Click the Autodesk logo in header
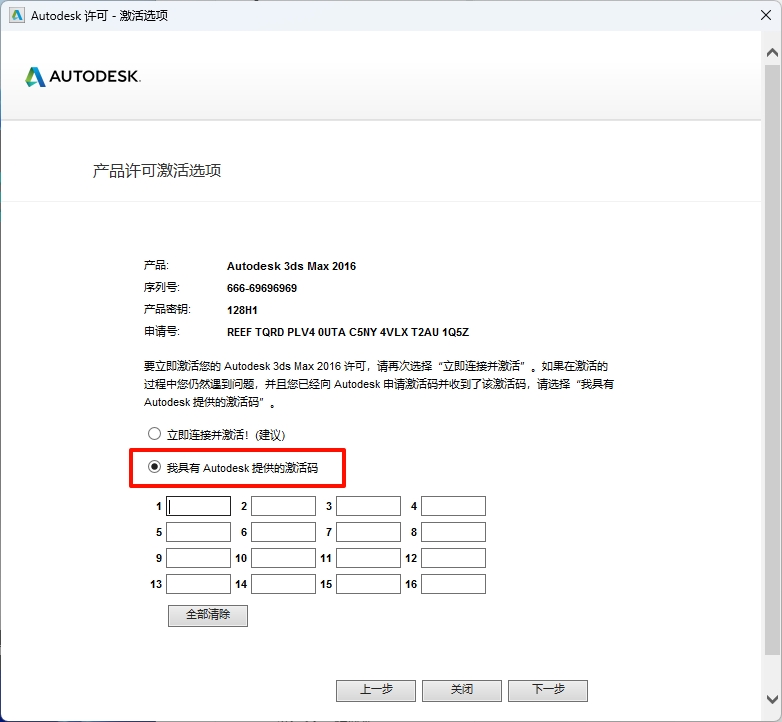The image size is (782, 722). point(82,77)
